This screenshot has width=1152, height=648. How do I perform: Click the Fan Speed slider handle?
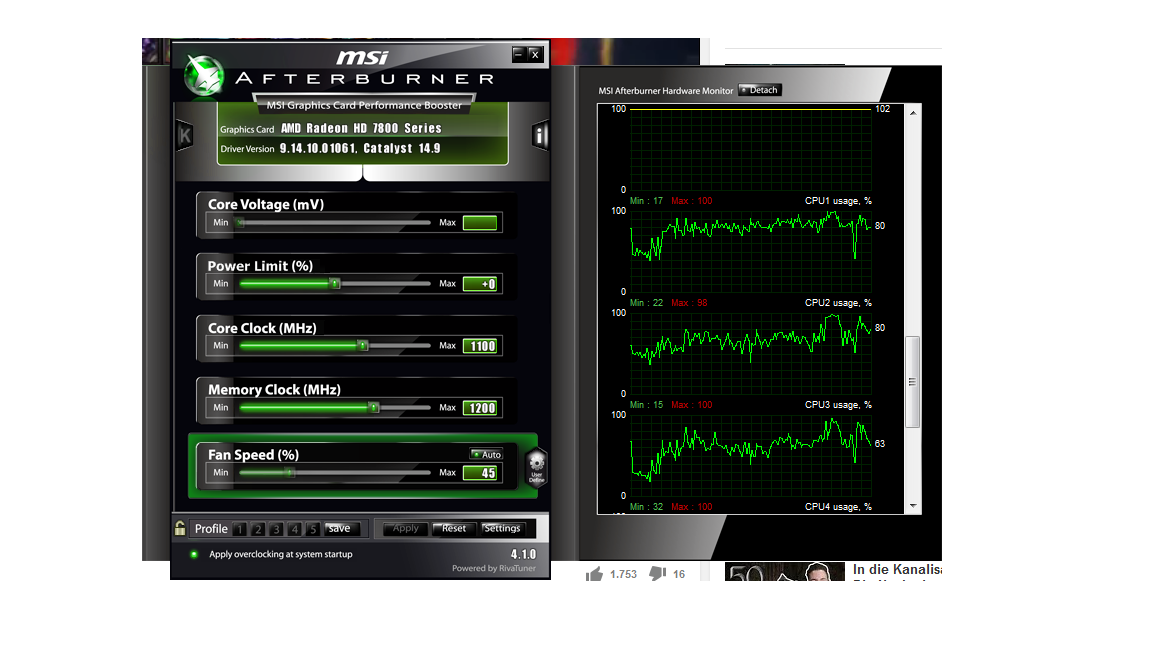290,472
